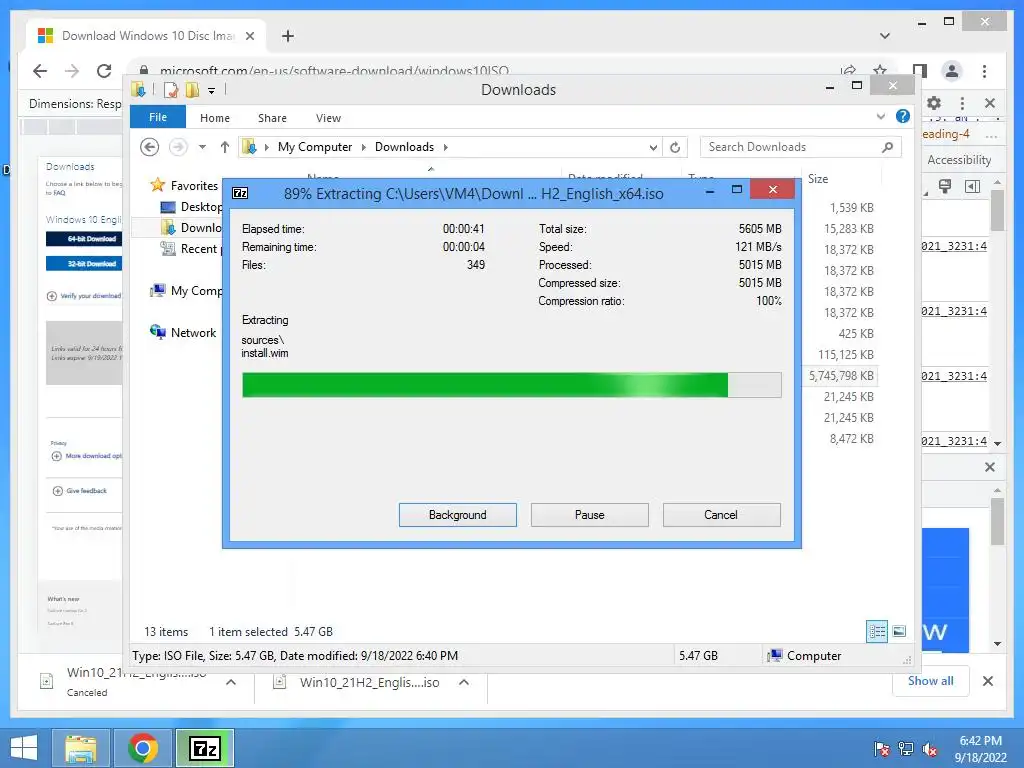Viewport: 1024px width, 768px height.
Task: Click the extraction progress bar
Action: coord(511,385)
